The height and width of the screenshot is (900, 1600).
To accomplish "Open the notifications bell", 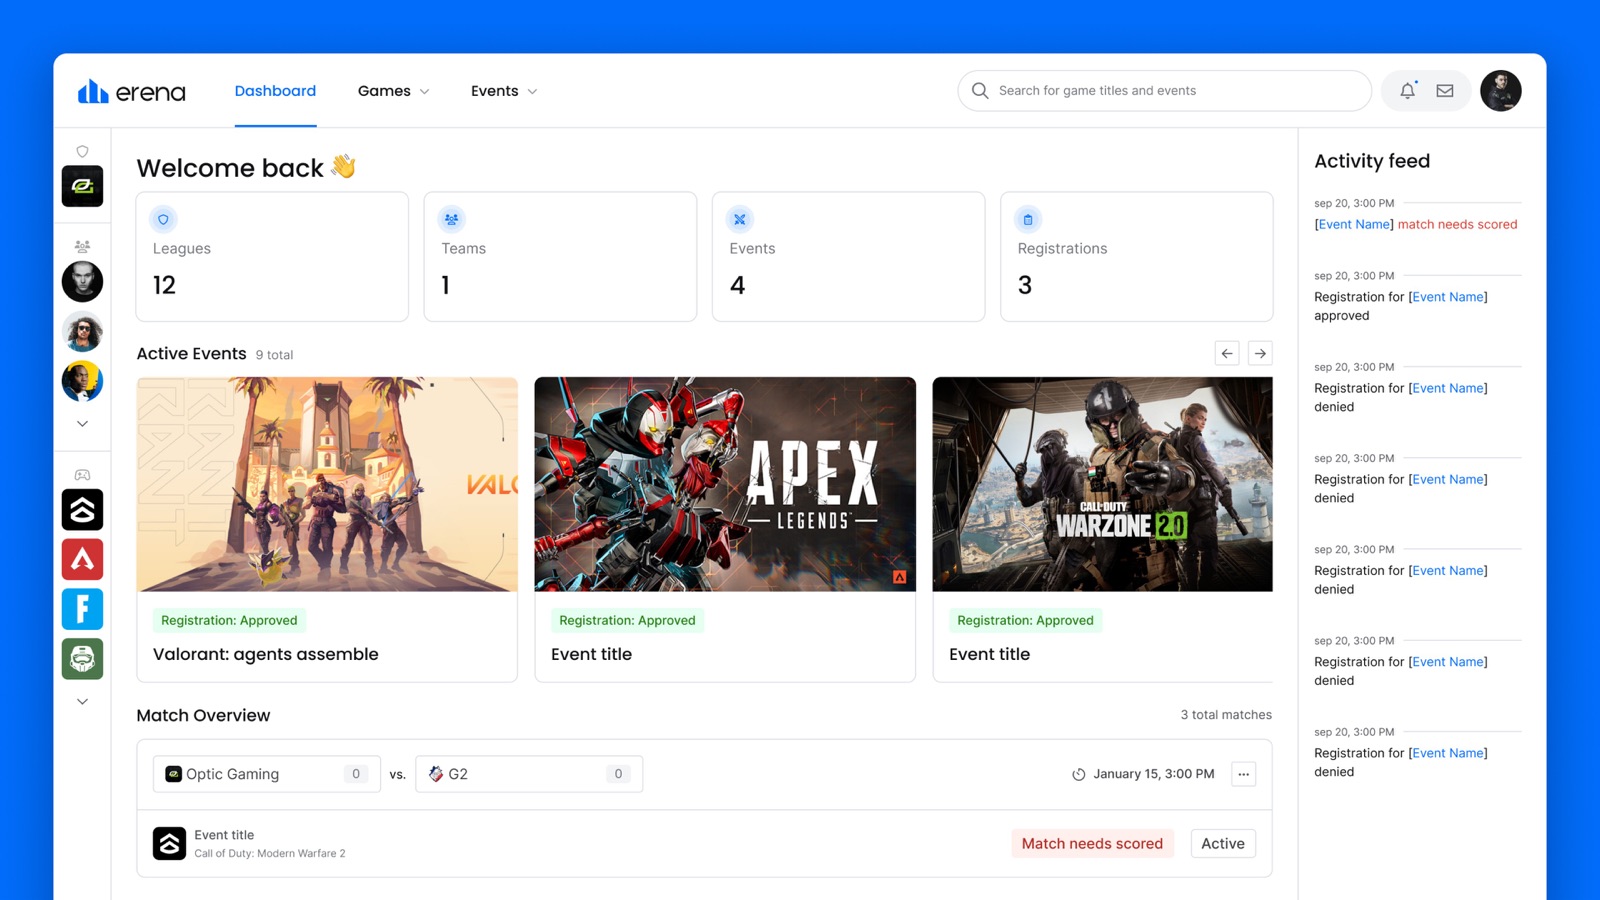I will pos(1407,90).
